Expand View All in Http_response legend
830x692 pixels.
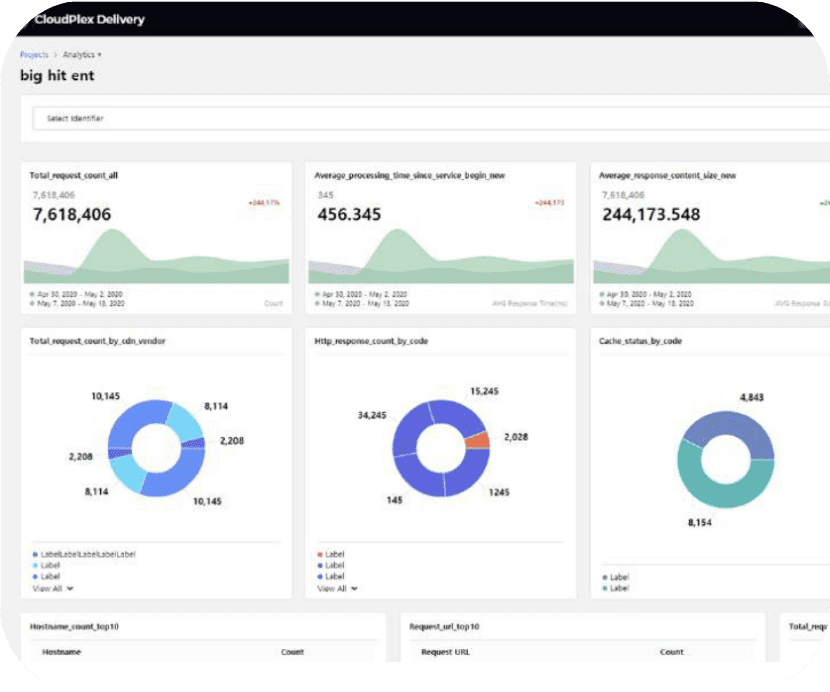tap(337, 588)
